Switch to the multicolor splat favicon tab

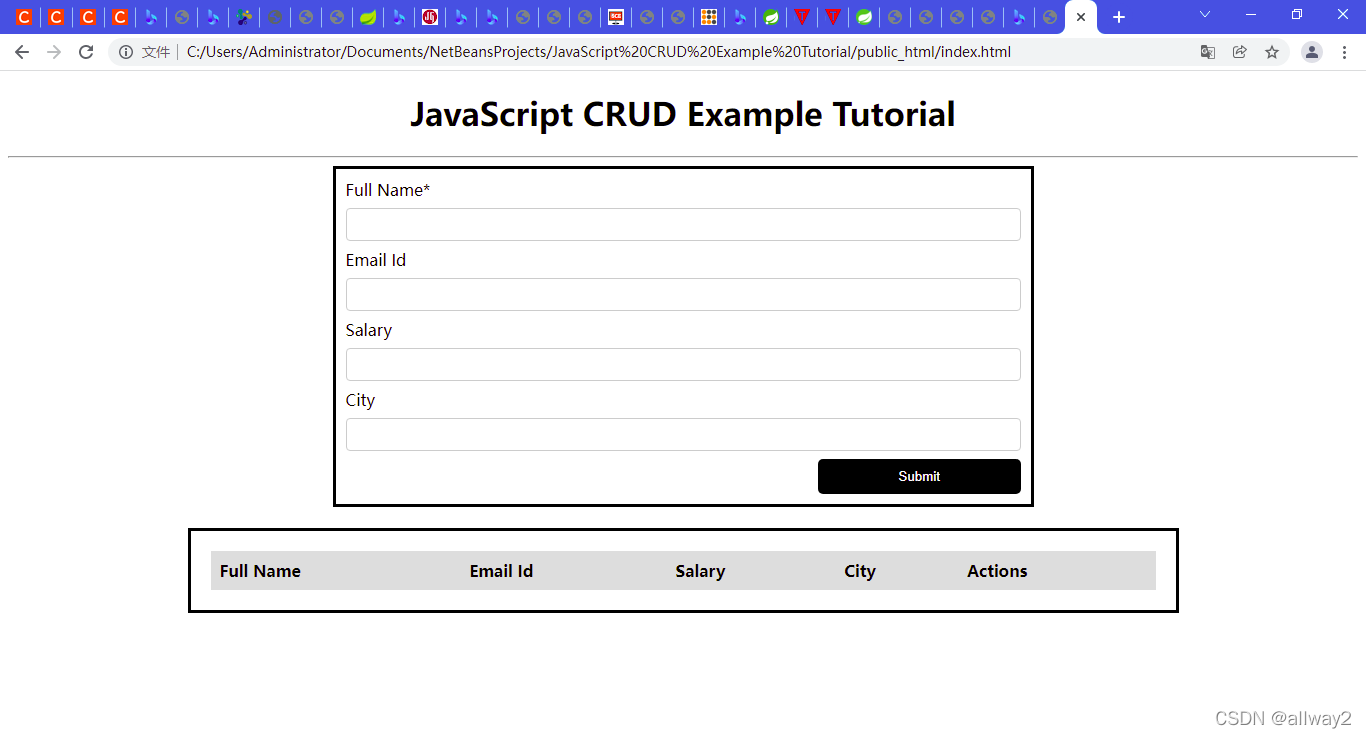(x=243, y=17)
